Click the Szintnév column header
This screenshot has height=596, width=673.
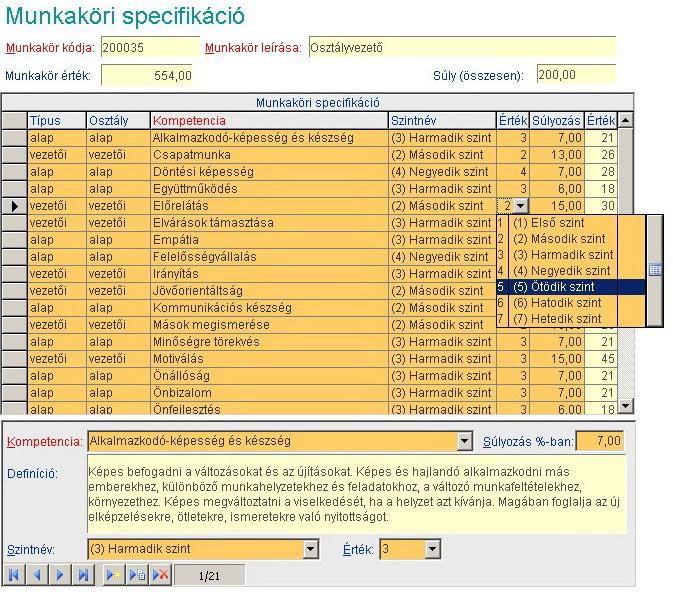click(442, 121)
